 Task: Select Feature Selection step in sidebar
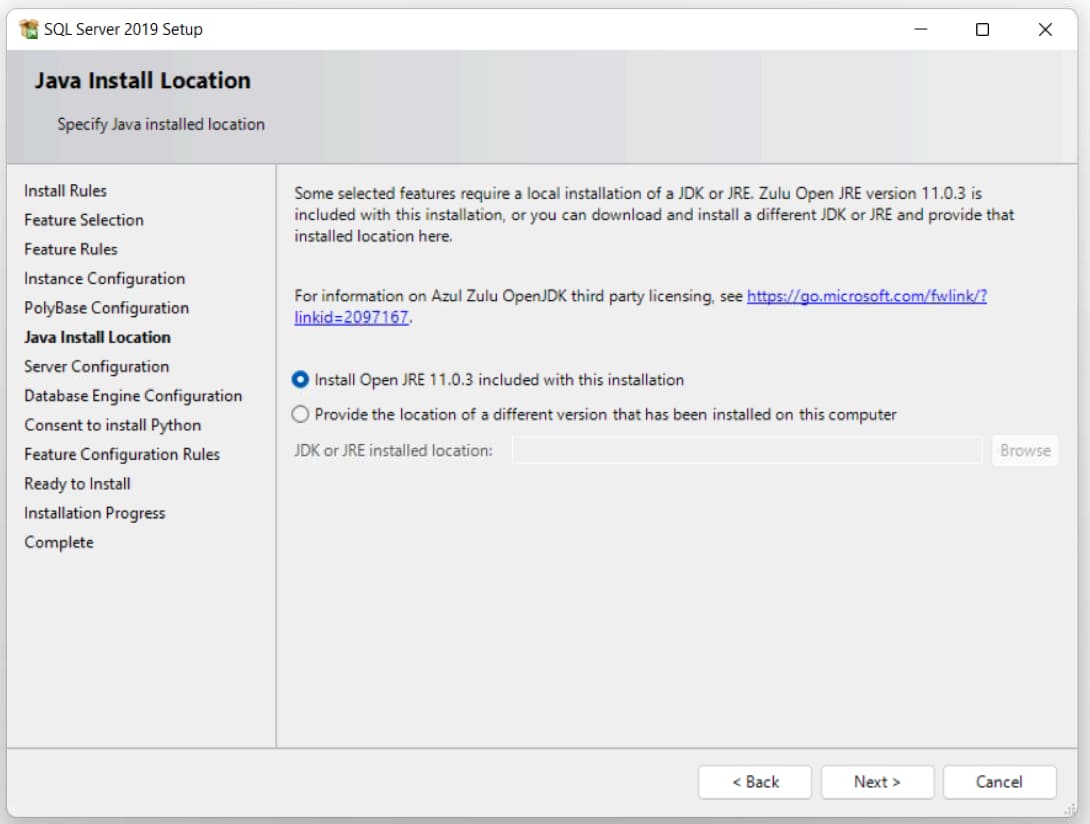84,220
